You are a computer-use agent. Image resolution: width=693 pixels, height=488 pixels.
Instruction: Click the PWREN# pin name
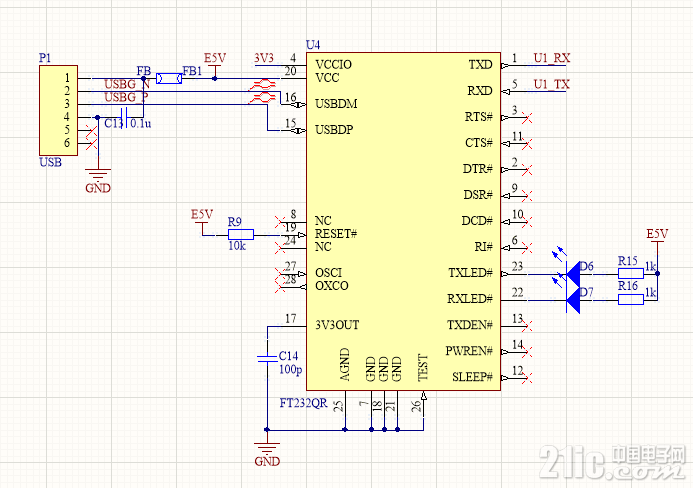coord(469,351)
